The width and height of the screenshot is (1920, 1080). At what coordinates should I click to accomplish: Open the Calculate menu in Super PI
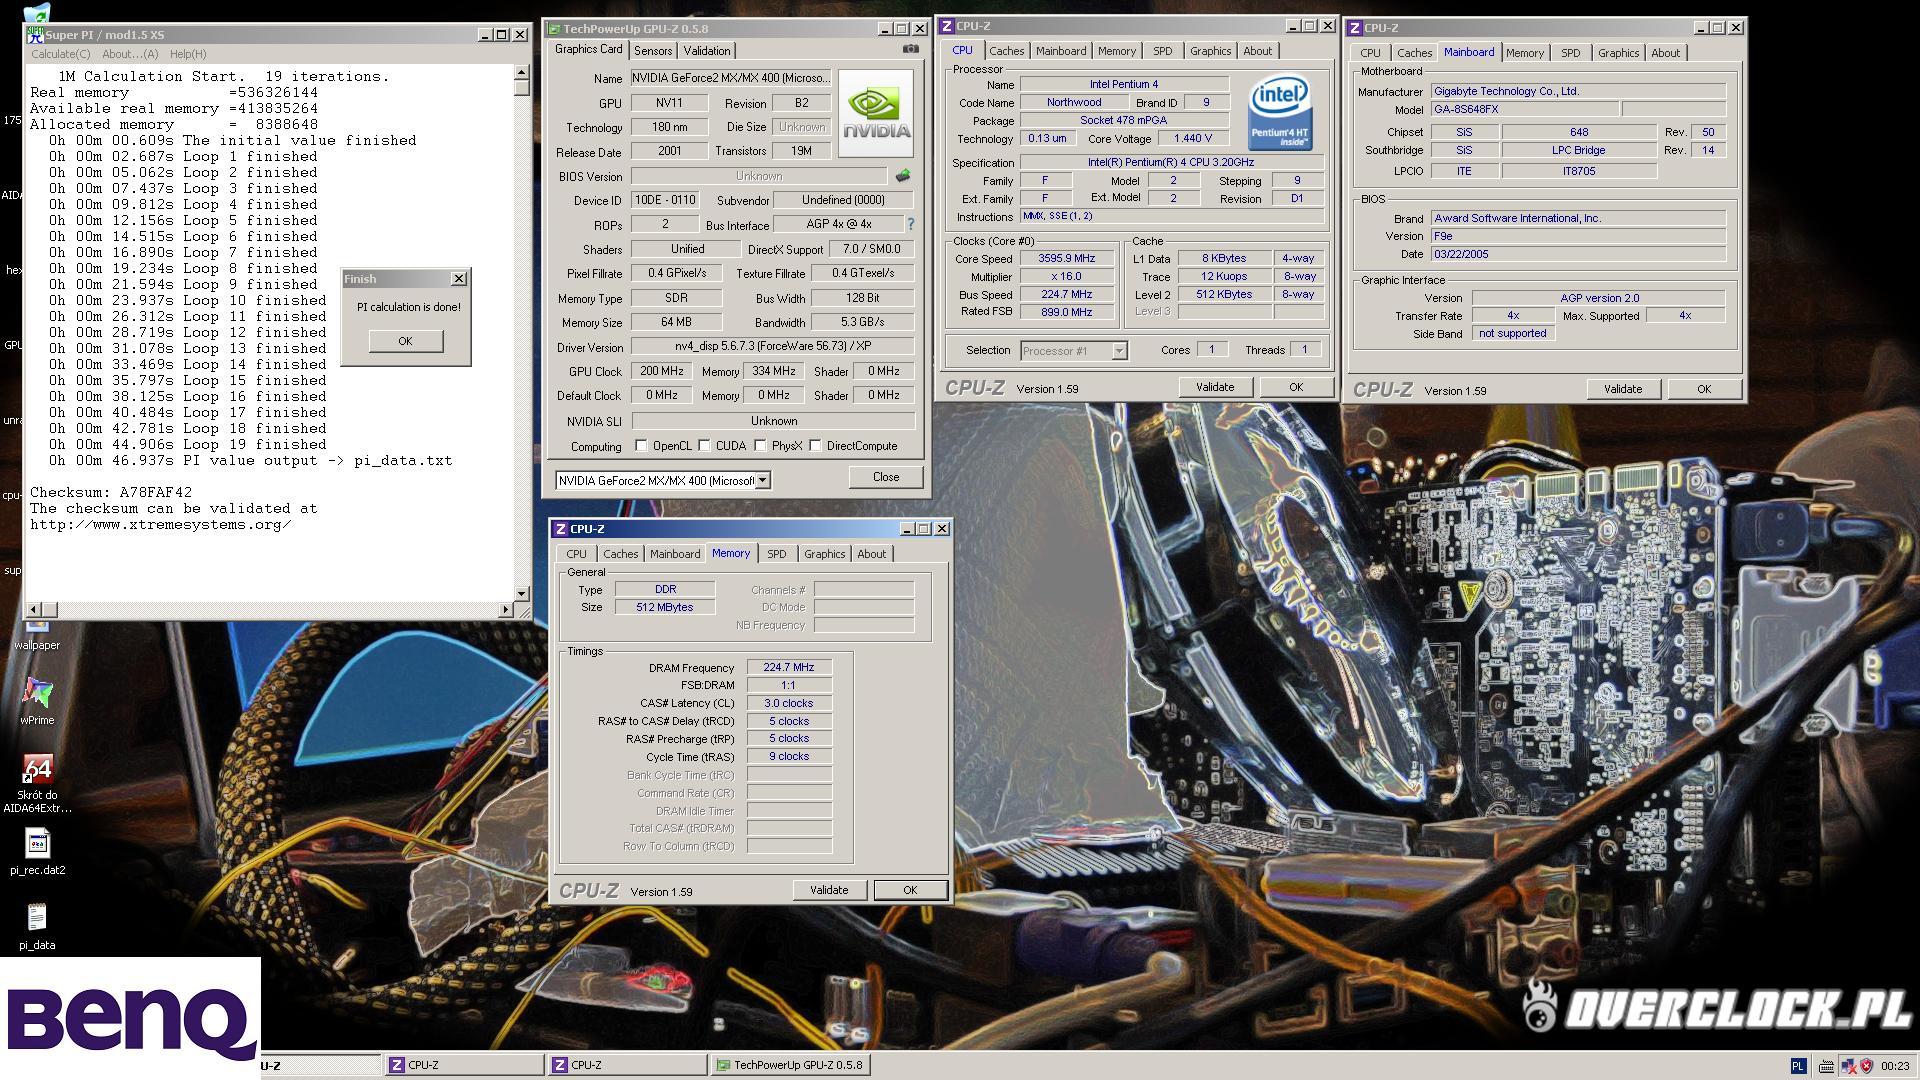(x=60, y=54)
